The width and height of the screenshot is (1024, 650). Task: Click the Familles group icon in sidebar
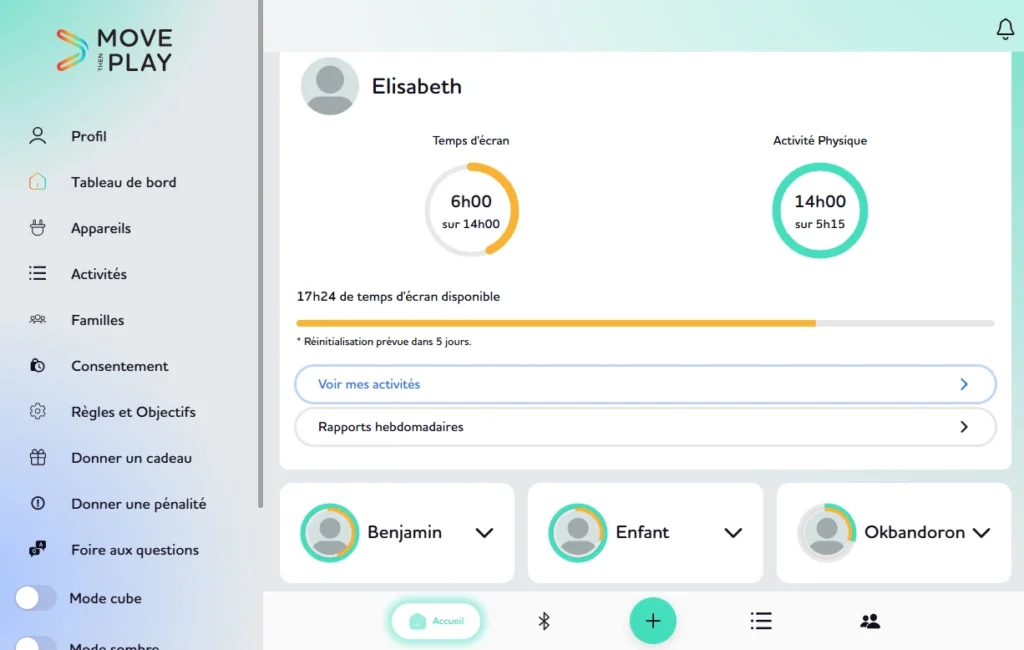coord(38,319)
